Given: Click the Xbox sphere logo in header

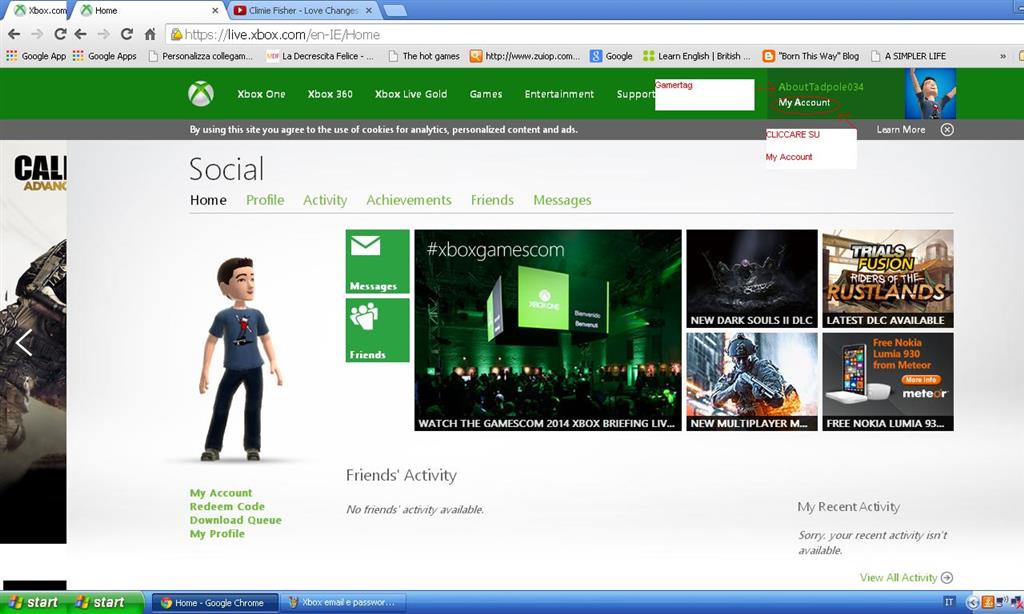Looking at the screenshot, I should pyautogui.click(x=201, y=94).
